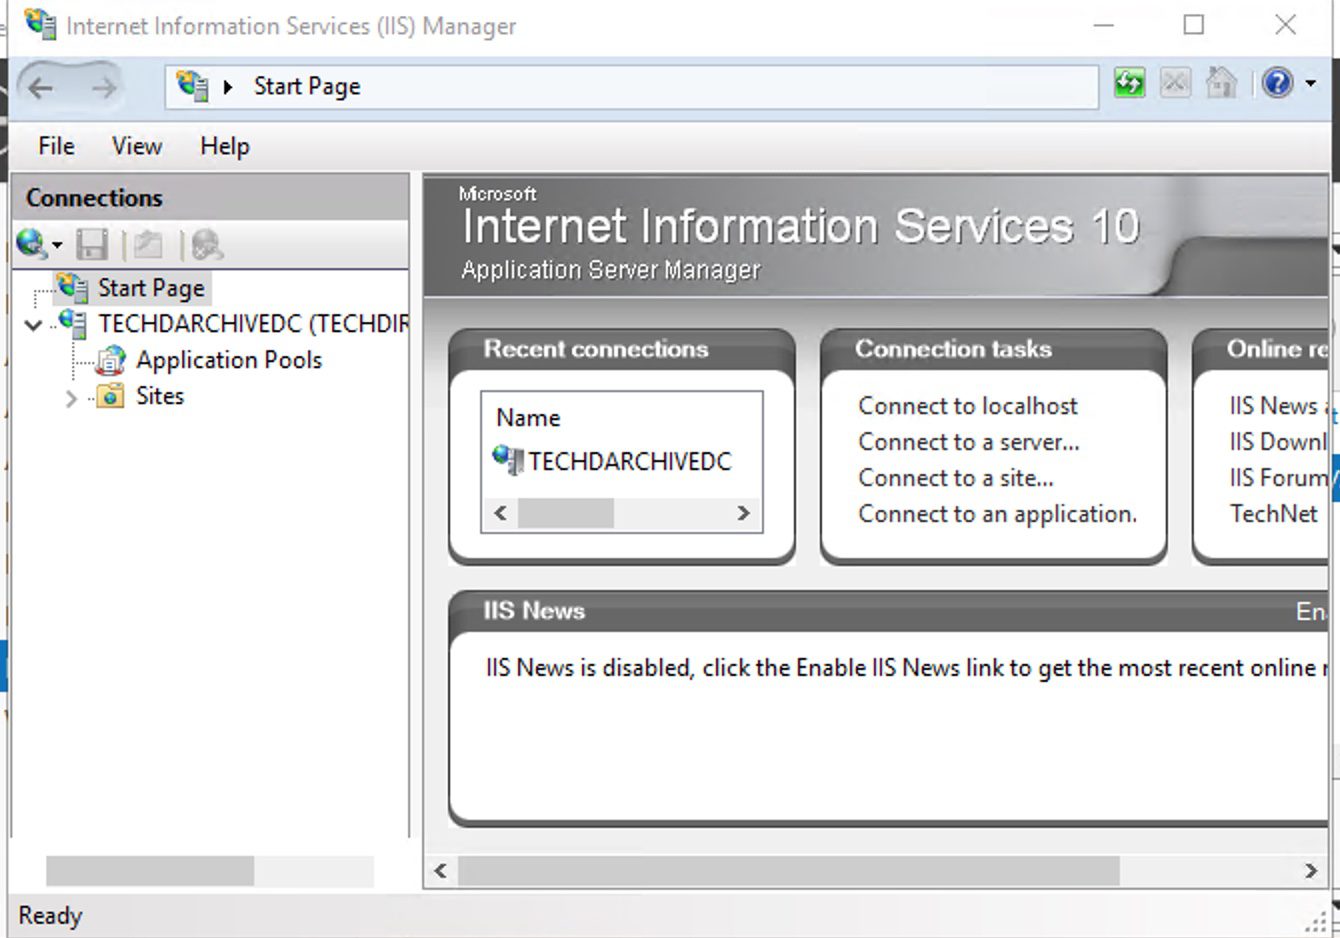Click the right scroll arrow in Recent connections list
This screenshot has width=1340, height=938.
[743, 514]
